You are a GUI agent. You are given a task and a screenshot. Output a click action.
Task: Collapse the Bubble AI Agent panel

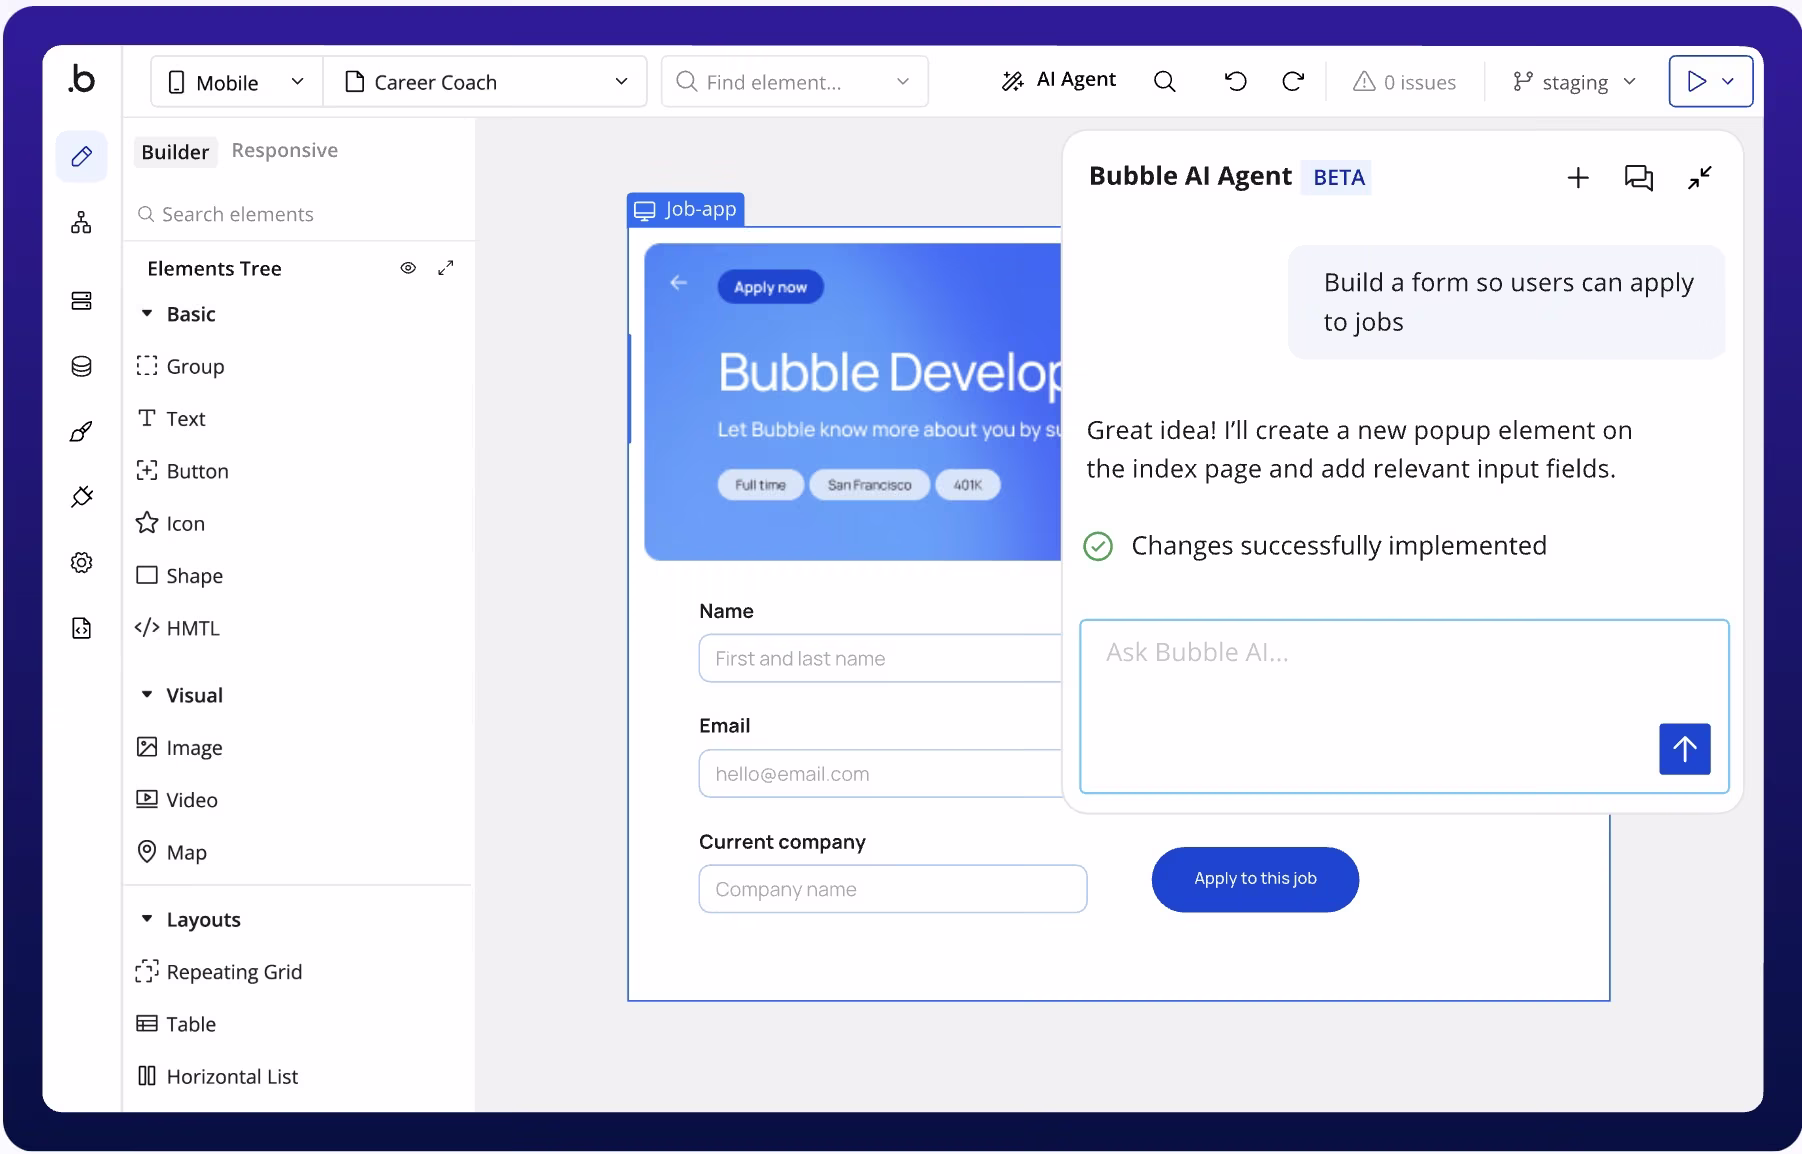click(1700, 178)
